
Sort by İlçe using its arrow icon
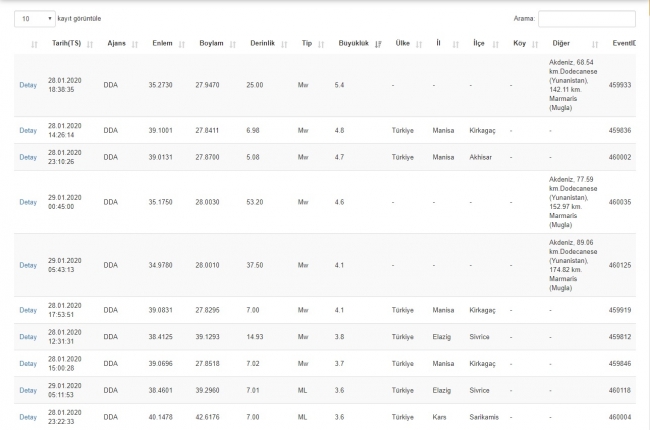[495, 44]
